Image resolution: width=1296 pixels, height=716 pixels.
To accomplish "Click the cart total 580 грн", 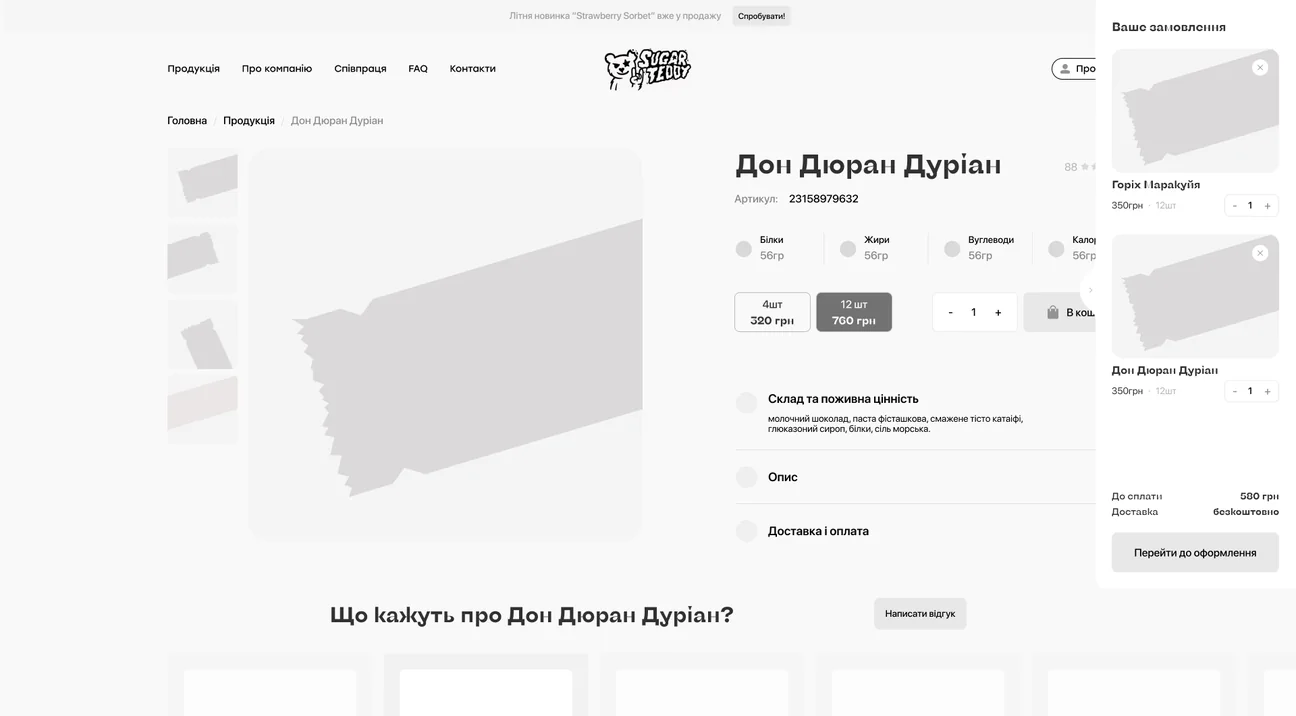I will [1259, 496].
